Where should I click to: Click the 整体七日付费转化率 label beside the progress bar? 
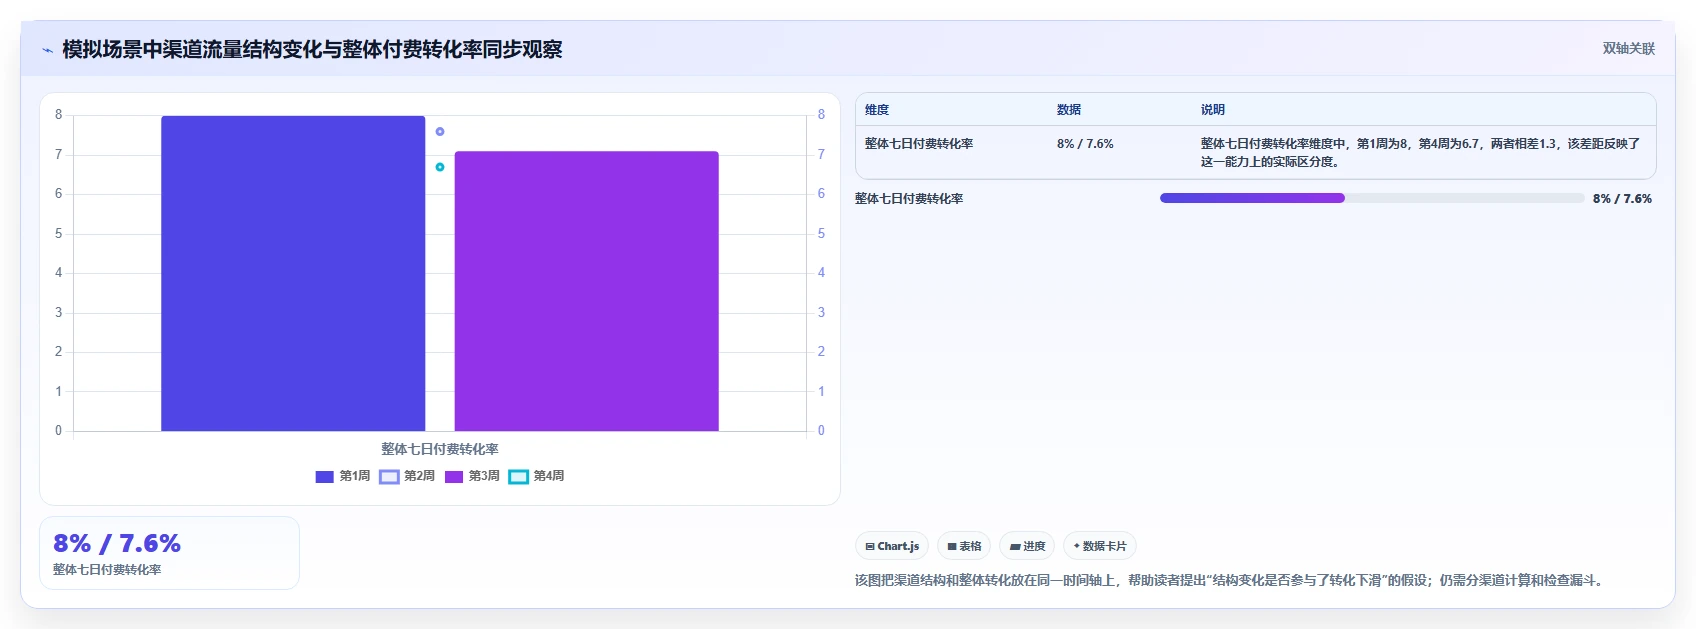909,199
